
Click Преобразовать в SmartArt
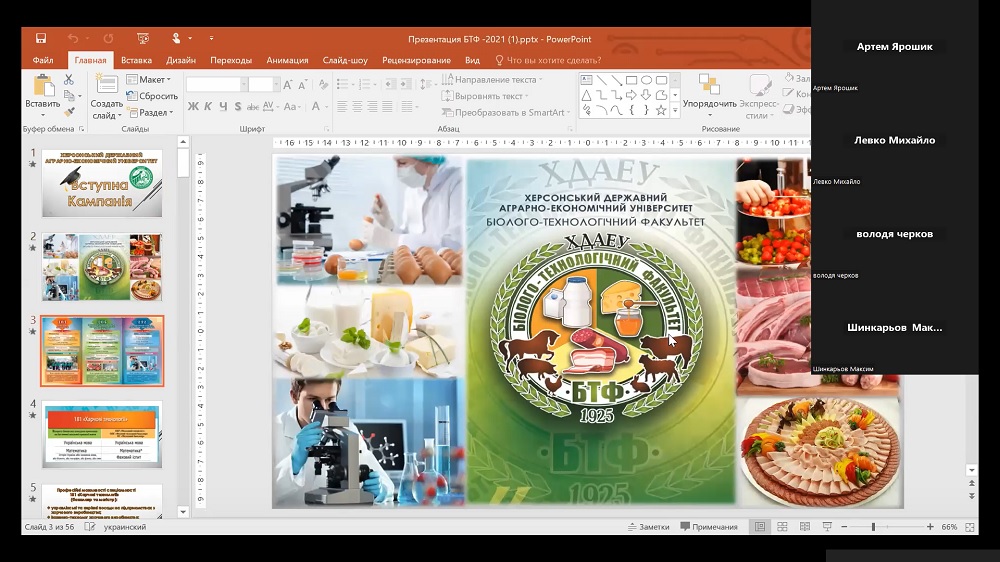(x=504, y=112)
